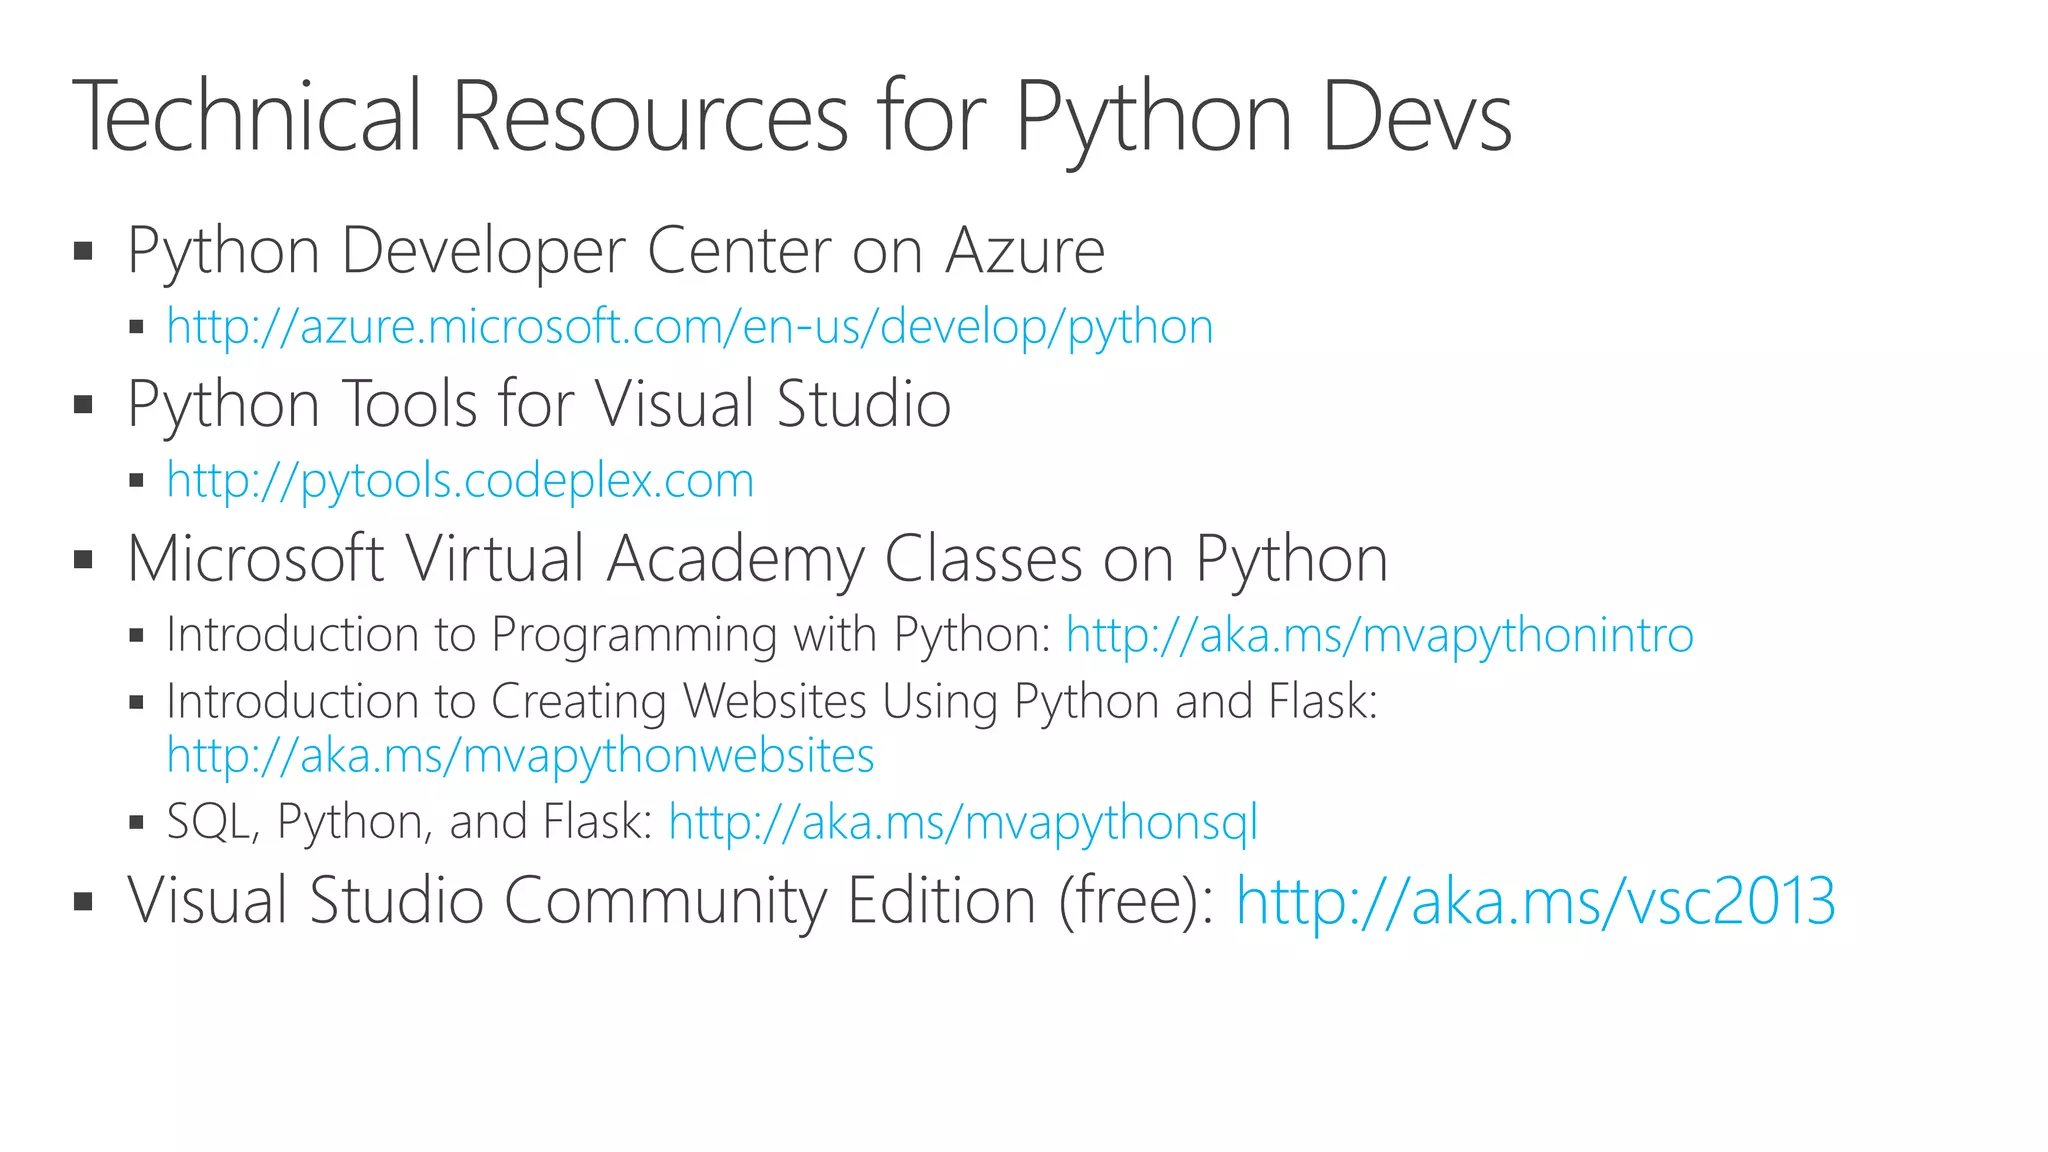Click the slide title 'Technical Resources for Python Devs'
This screenshot has width=2048, height=1152.
(792, 120)
